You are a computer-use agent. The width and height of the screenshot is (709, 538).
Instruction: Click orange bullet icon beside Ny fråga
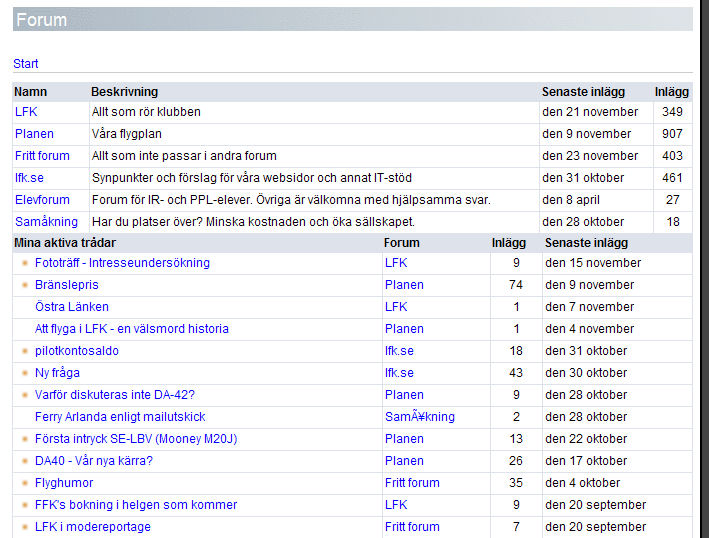pos(25,373)
